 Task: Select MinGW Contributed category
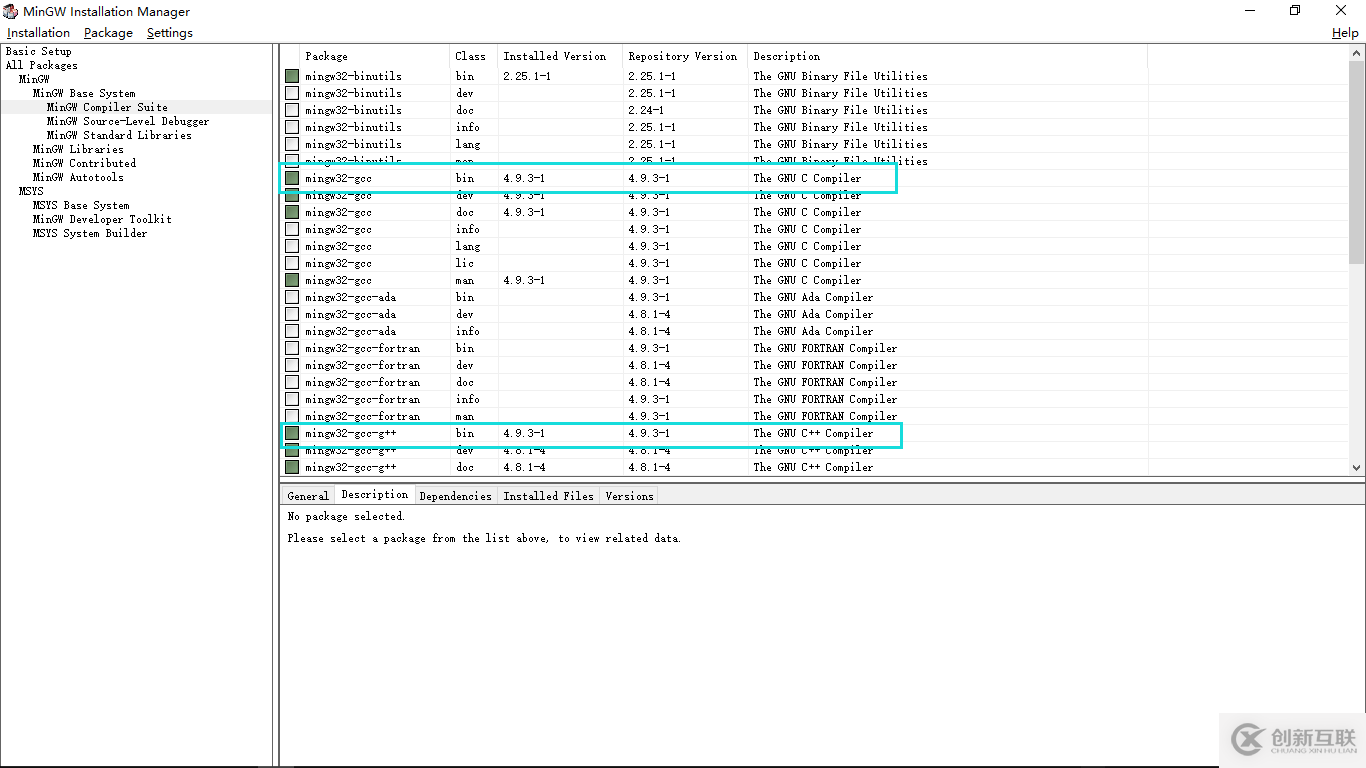pos(84,163)
